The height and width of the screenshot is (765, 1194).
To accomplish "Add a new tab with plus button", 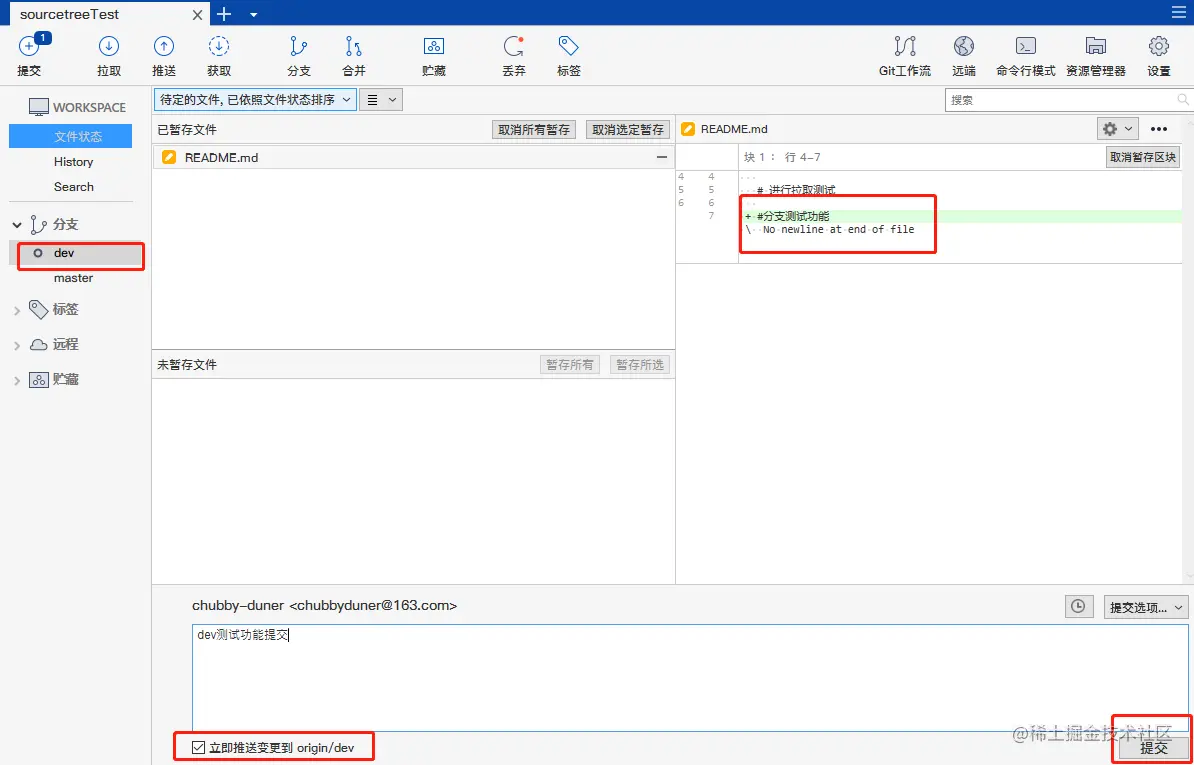I will (x=223, y=14).
